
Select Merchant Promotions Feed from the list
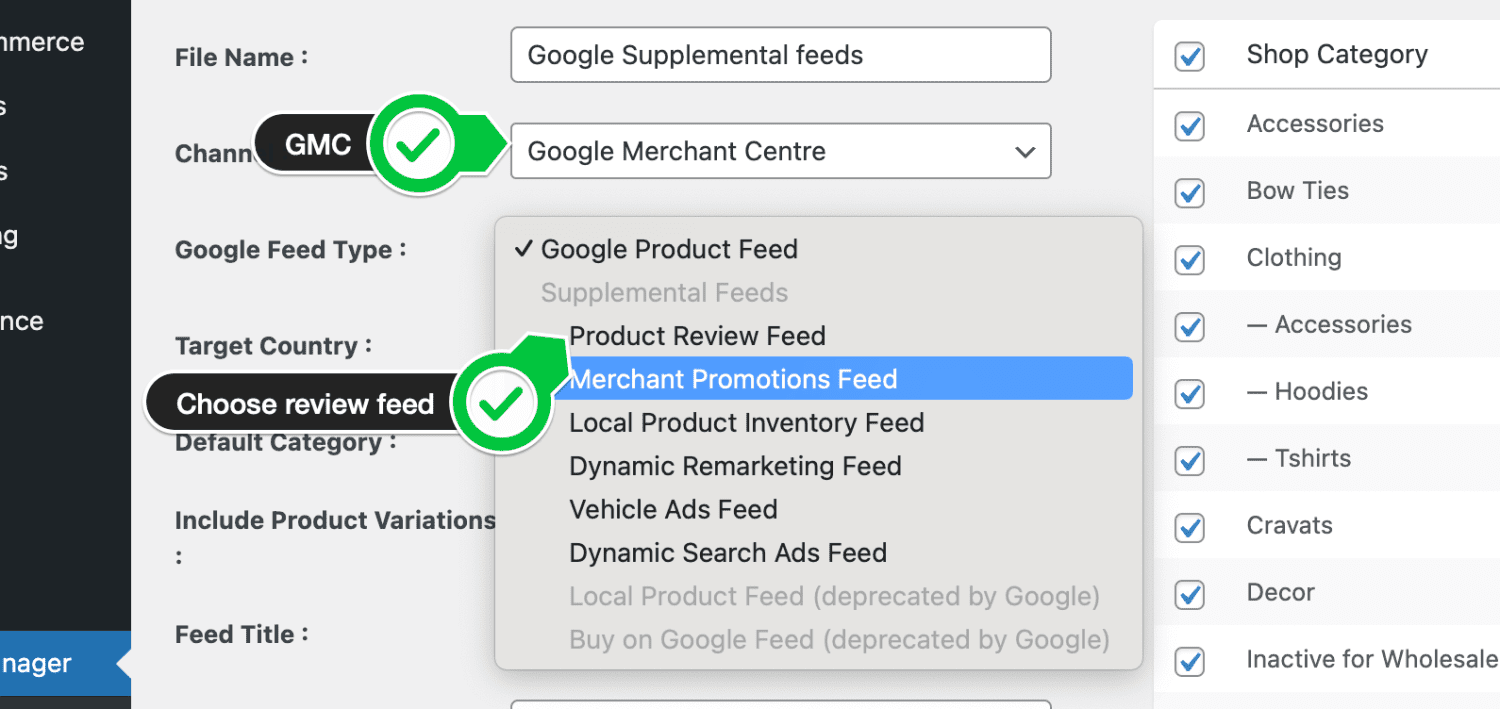(733, 378)
